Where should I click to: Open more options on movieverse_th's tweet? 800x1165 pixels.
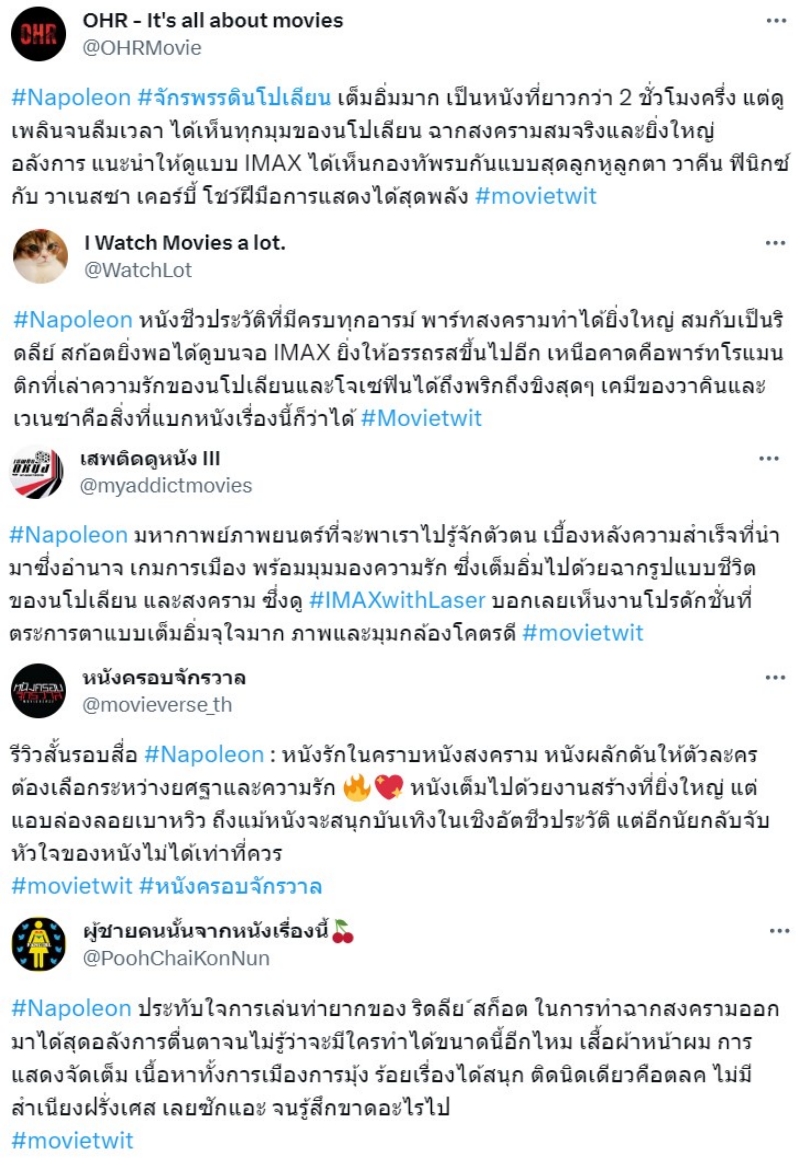pos(775,678)
